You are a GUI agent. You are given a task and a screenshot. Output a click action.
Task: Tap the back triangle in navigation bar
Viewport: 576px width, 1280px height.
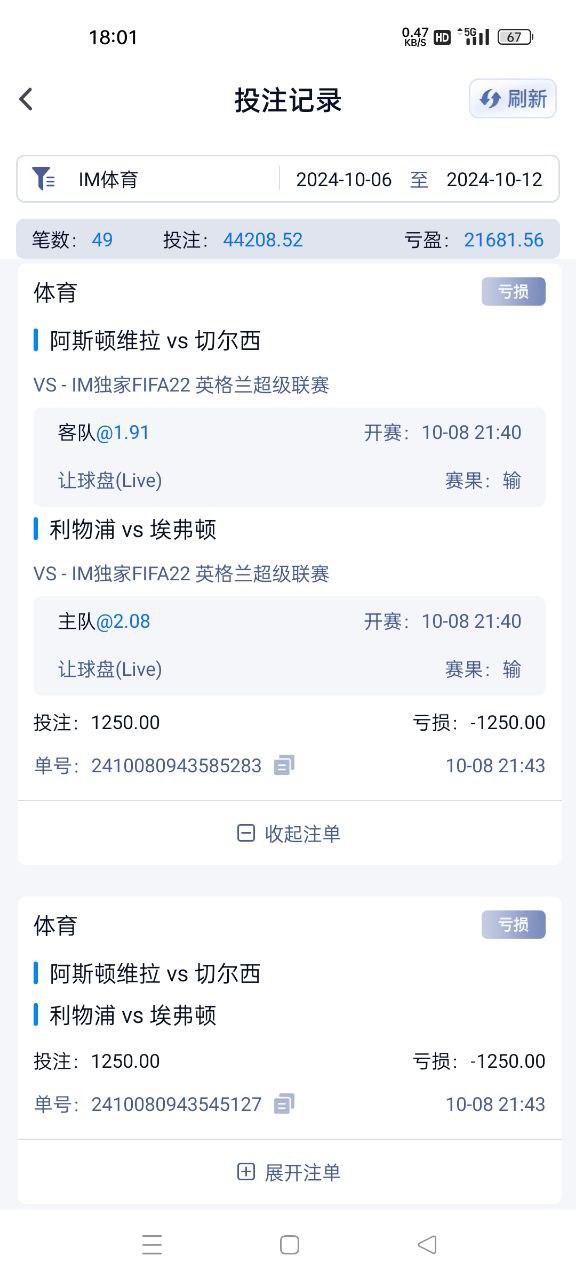tap(425, 1243)
